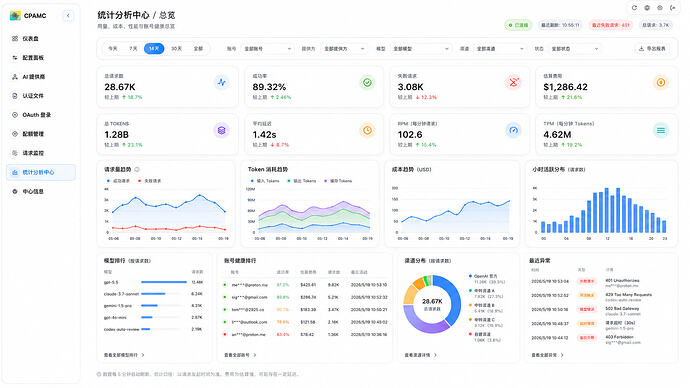Viewport: 690px width, 388px height.
Task: Open 仪表盘 dashboard in the sidebar
Action: [40, 39]
